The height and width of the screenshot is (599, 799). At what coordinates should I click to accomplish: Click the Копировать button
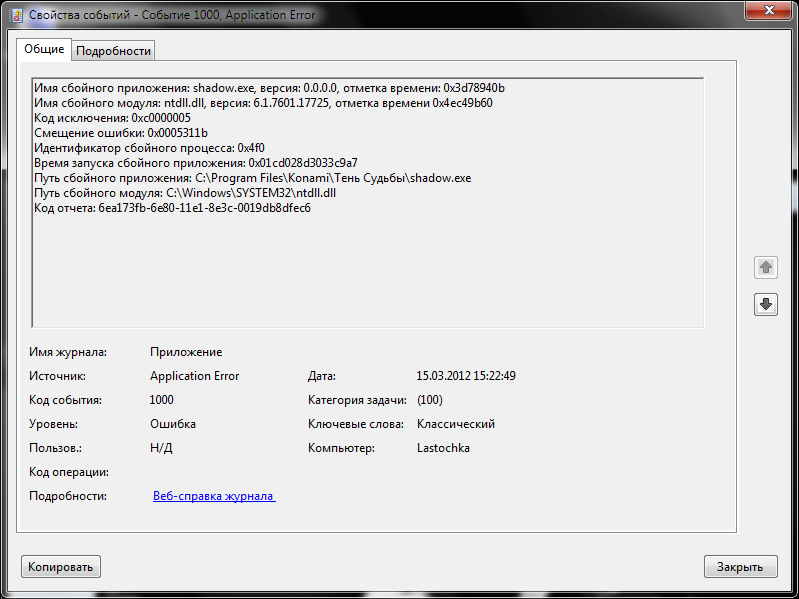point(61,566)
